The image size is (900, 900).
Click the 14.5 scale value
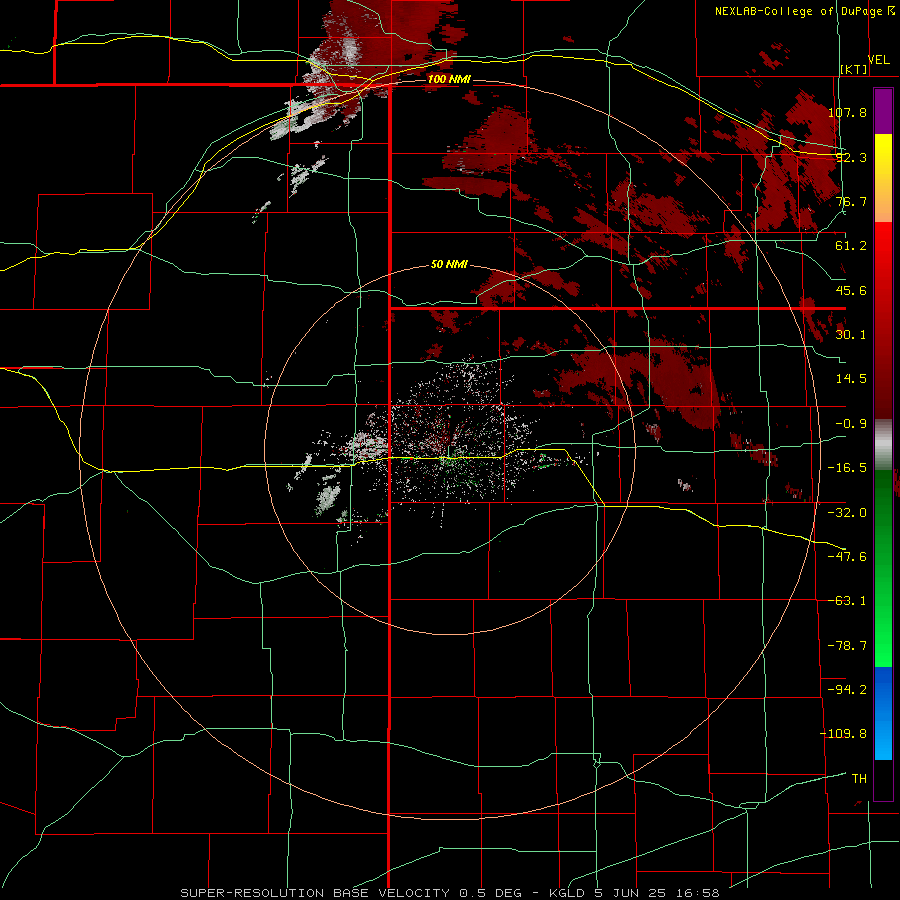pos(851,379)
